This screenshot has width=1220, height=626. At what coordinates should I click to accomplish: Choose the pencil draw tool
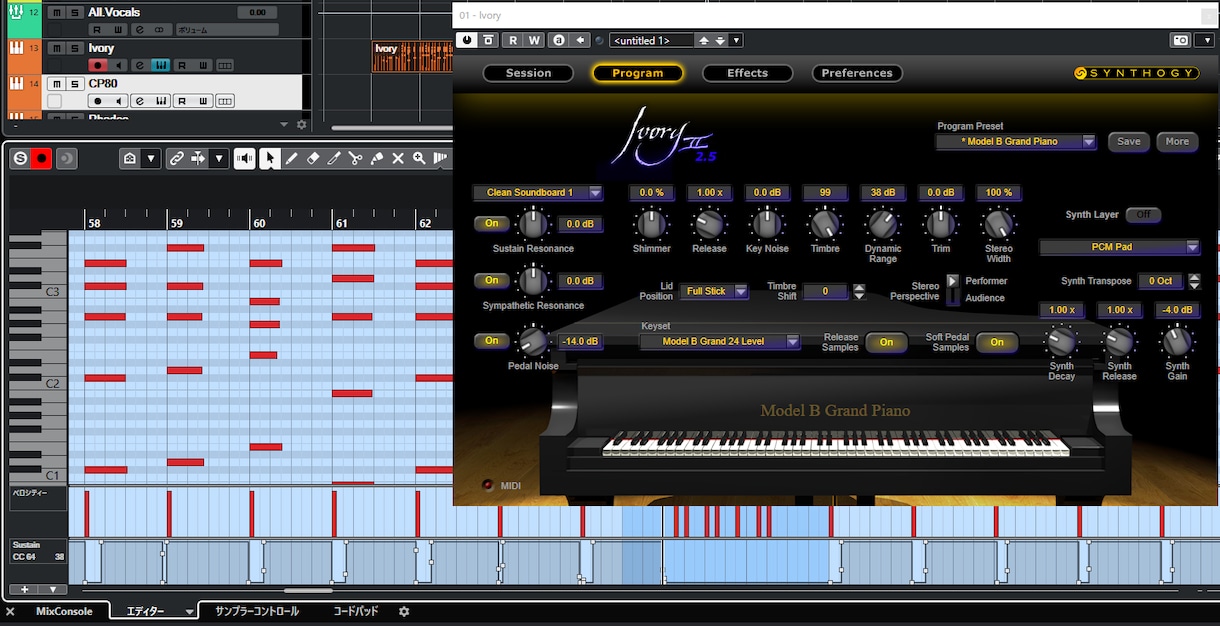291,158
